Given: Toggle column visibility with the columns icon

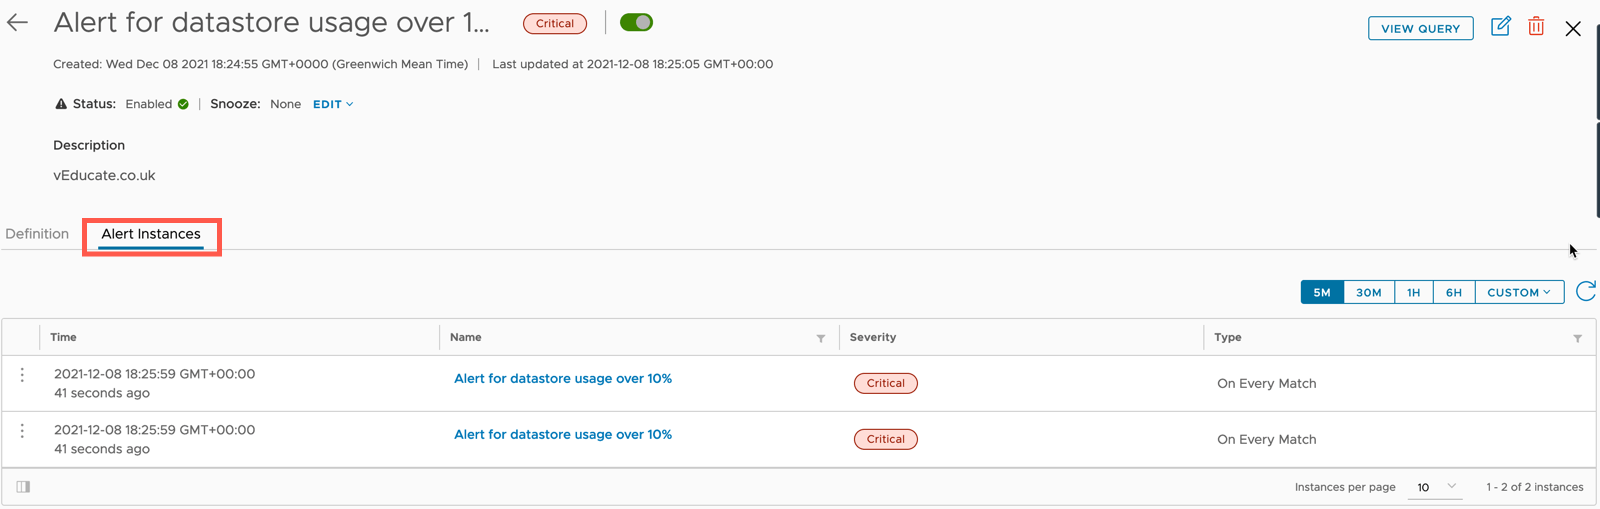Looking at the screenshot, I should 23,487.
